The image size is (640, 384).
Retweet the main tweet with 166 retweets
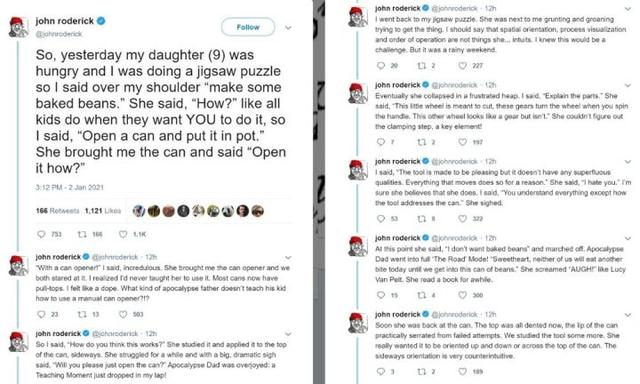coord(82,234)
